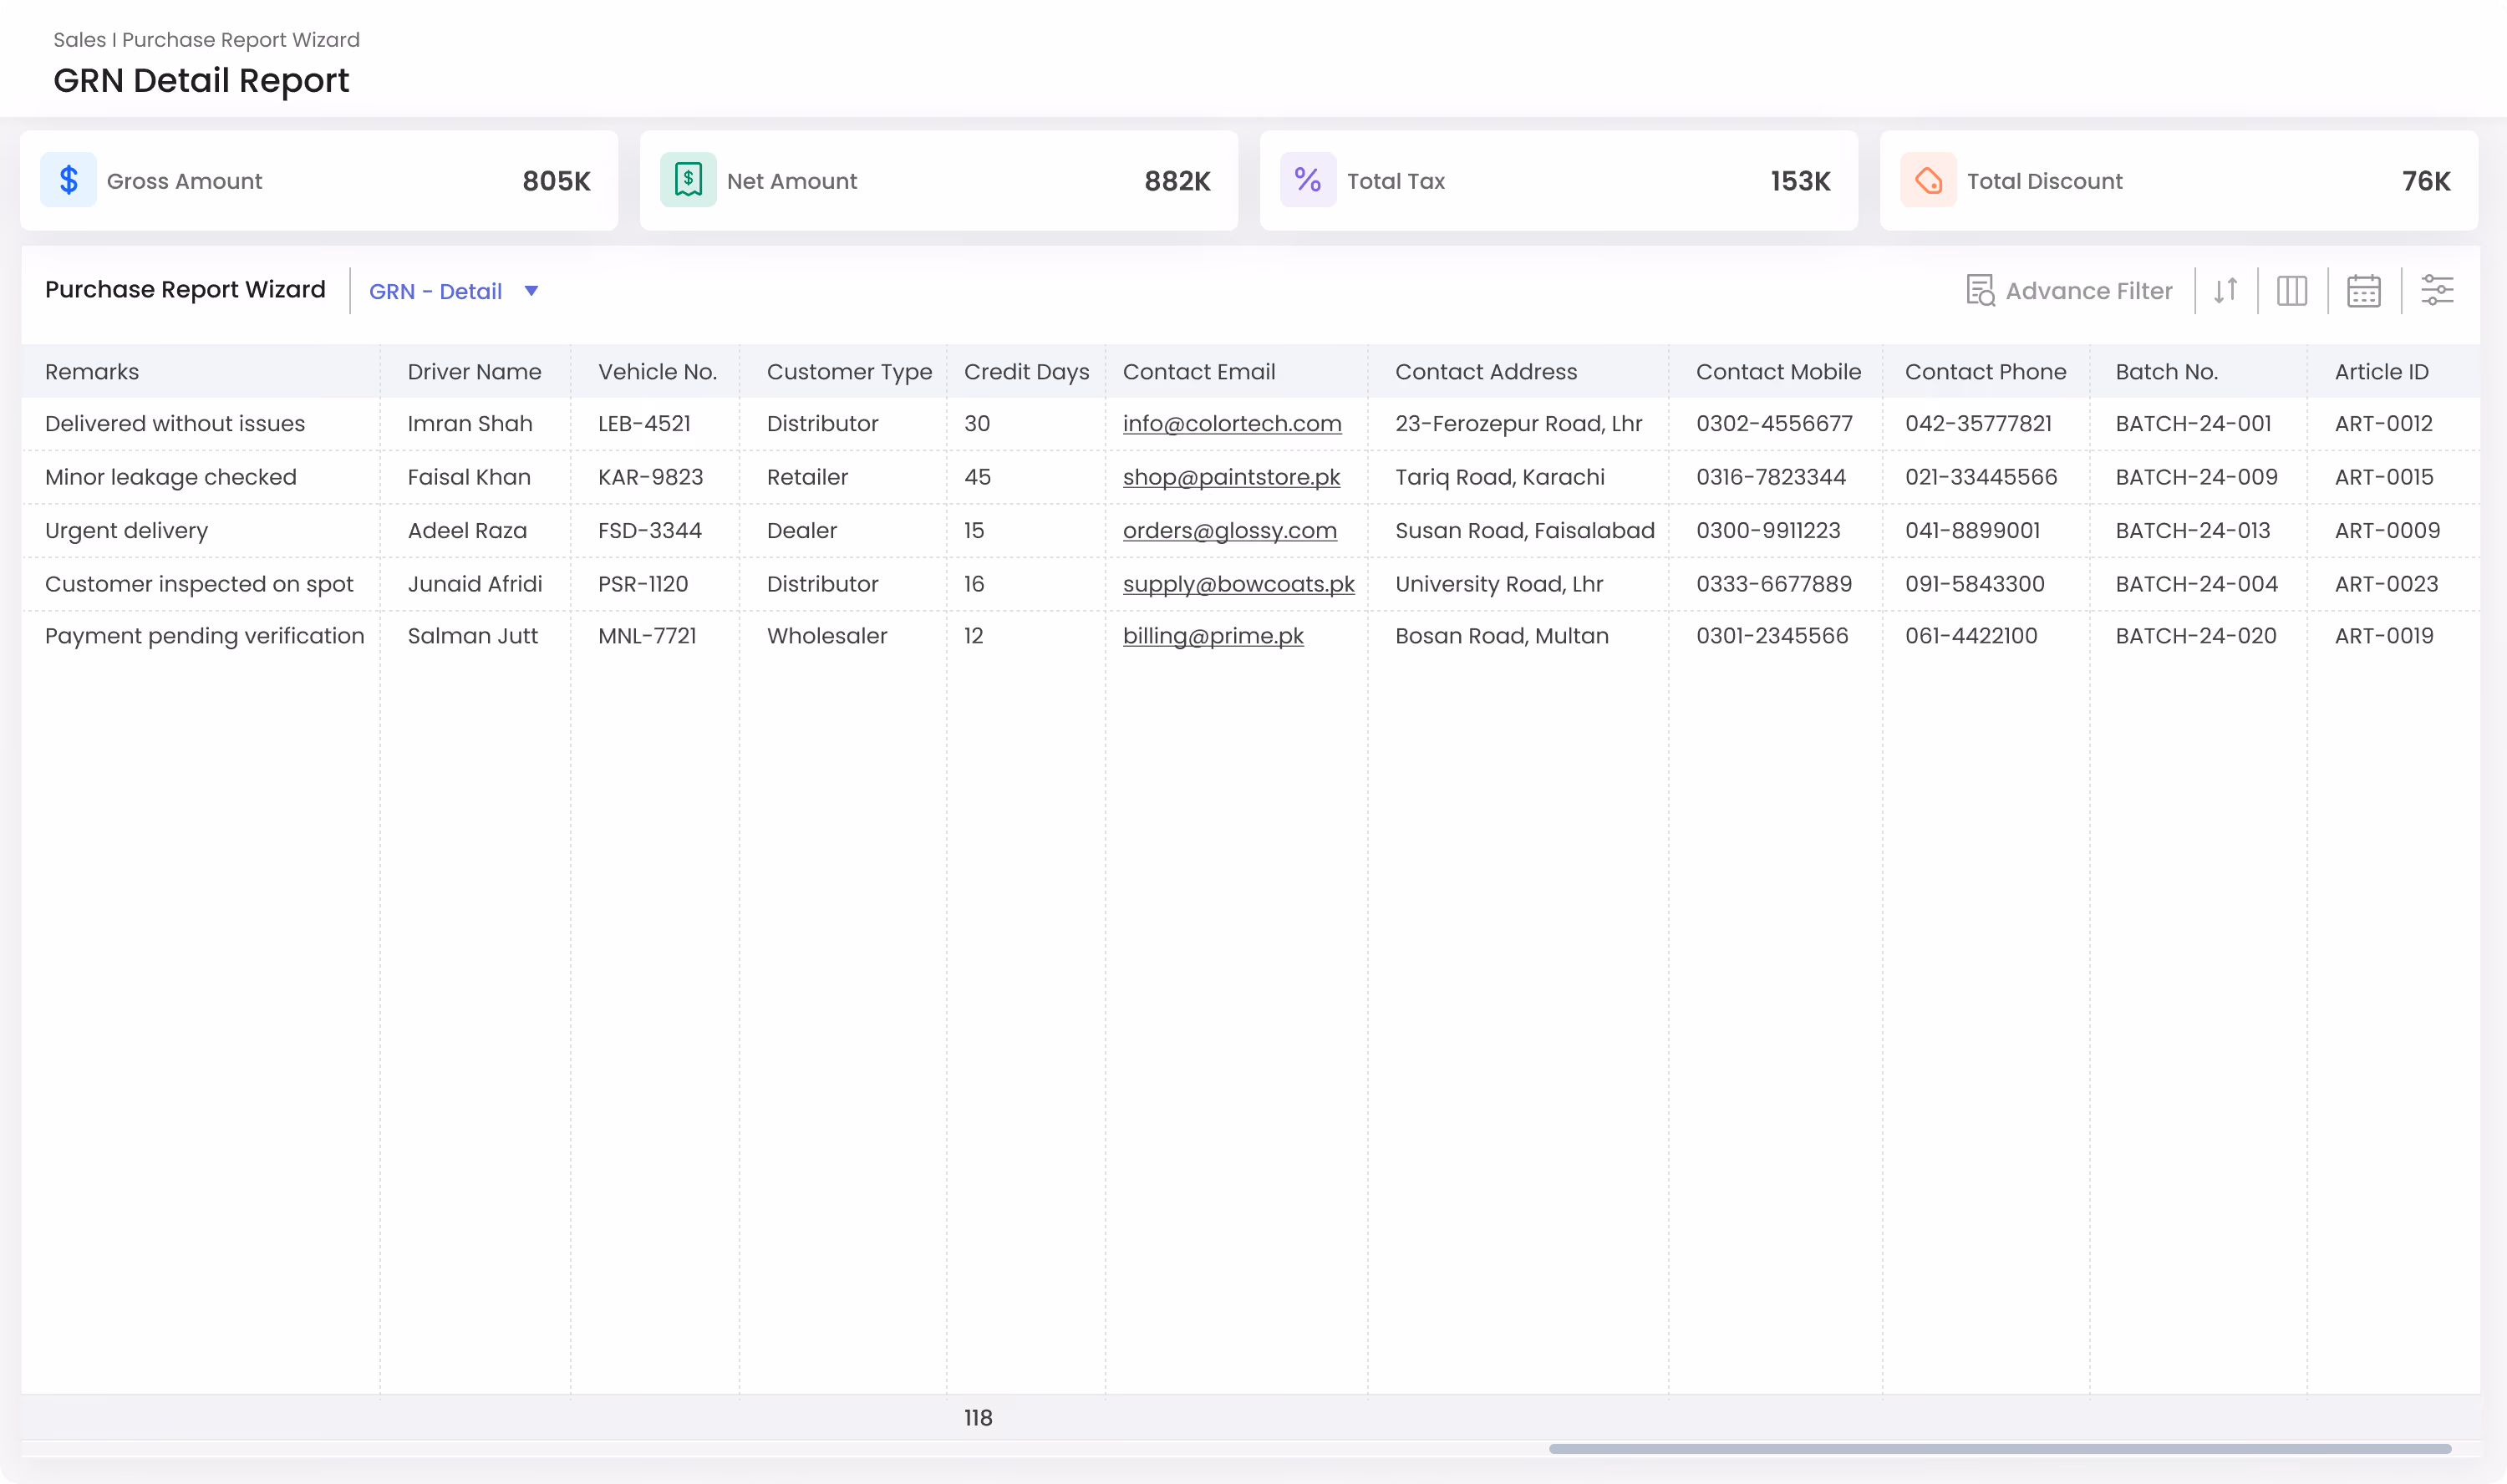Click the Gross Amount dollar icon
This screenshot has height=1484, width=2507.
[68, 180]
